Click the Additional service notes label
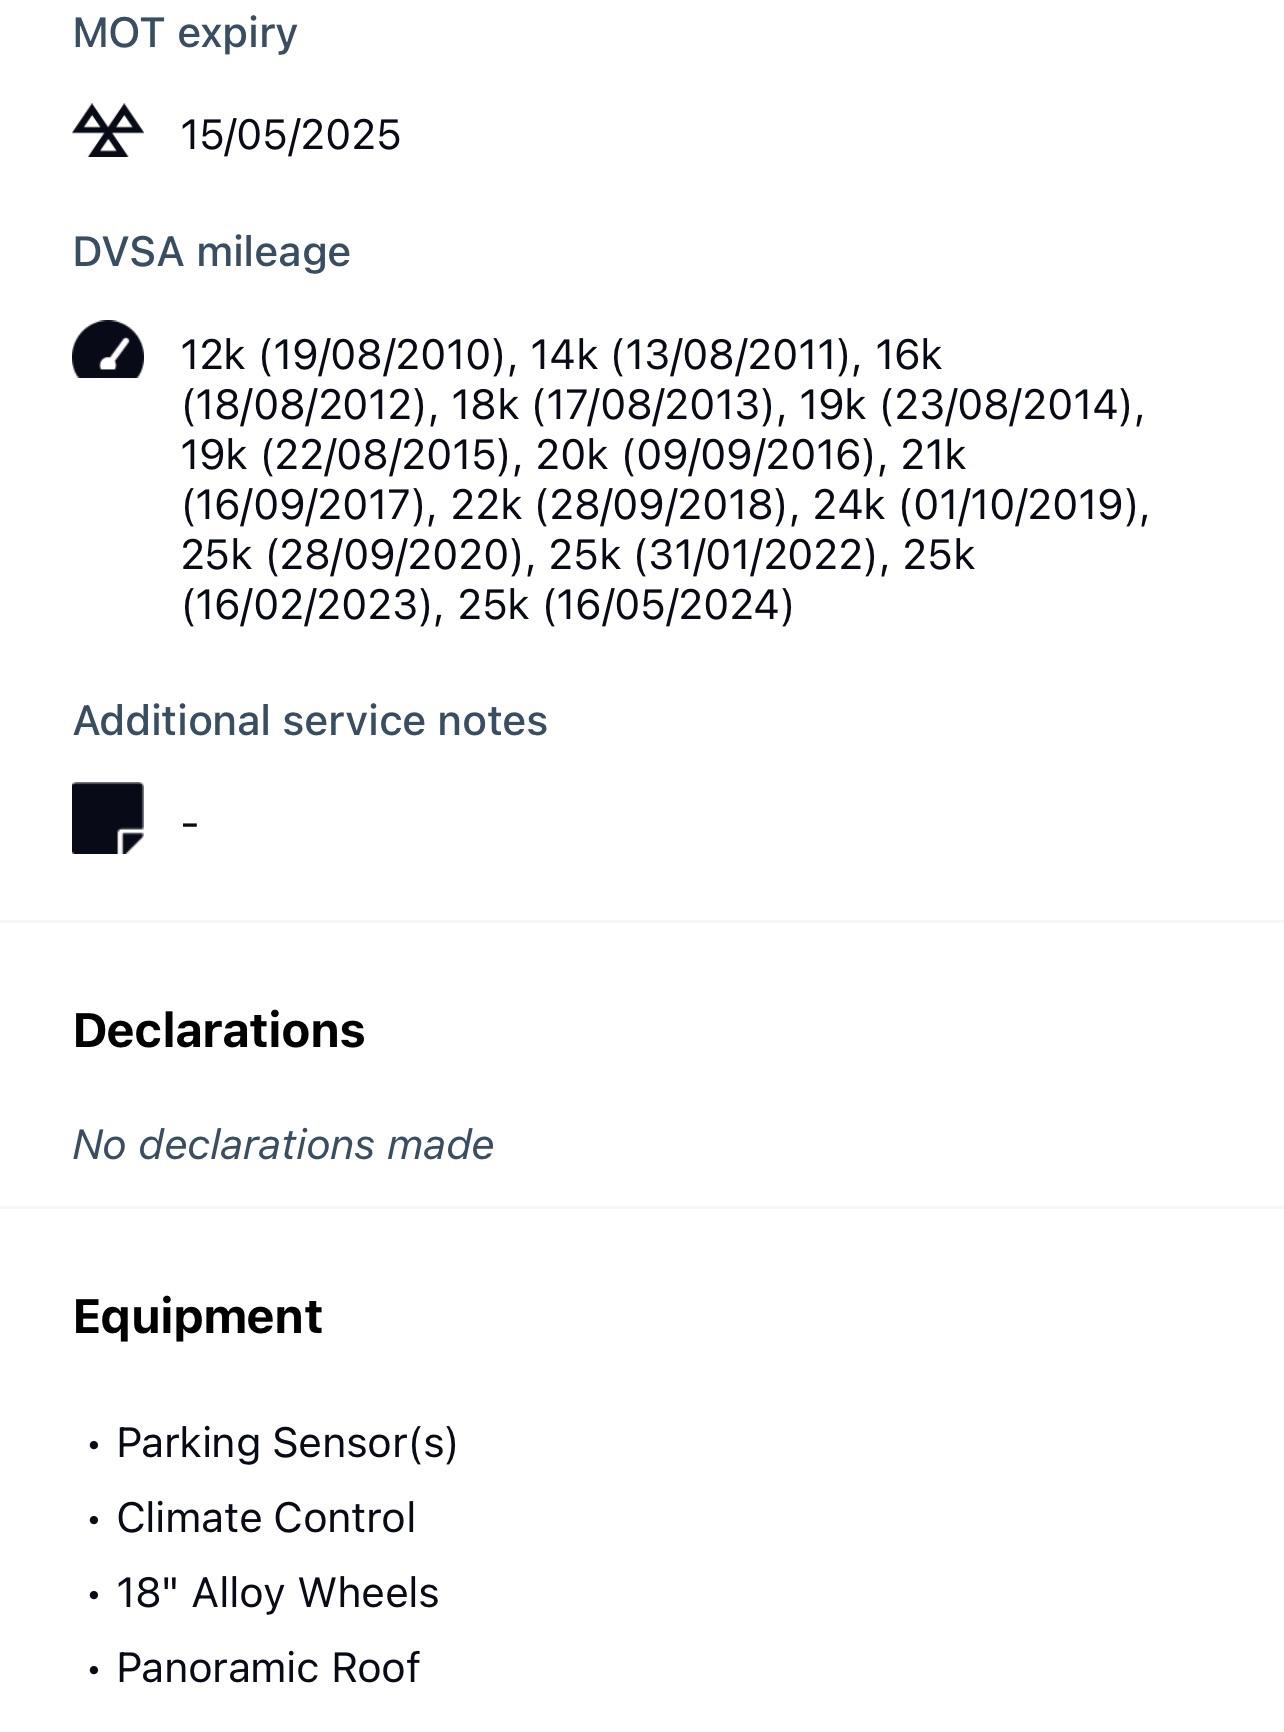Screen dimensions: 1284x1732 tap(310, 721)
